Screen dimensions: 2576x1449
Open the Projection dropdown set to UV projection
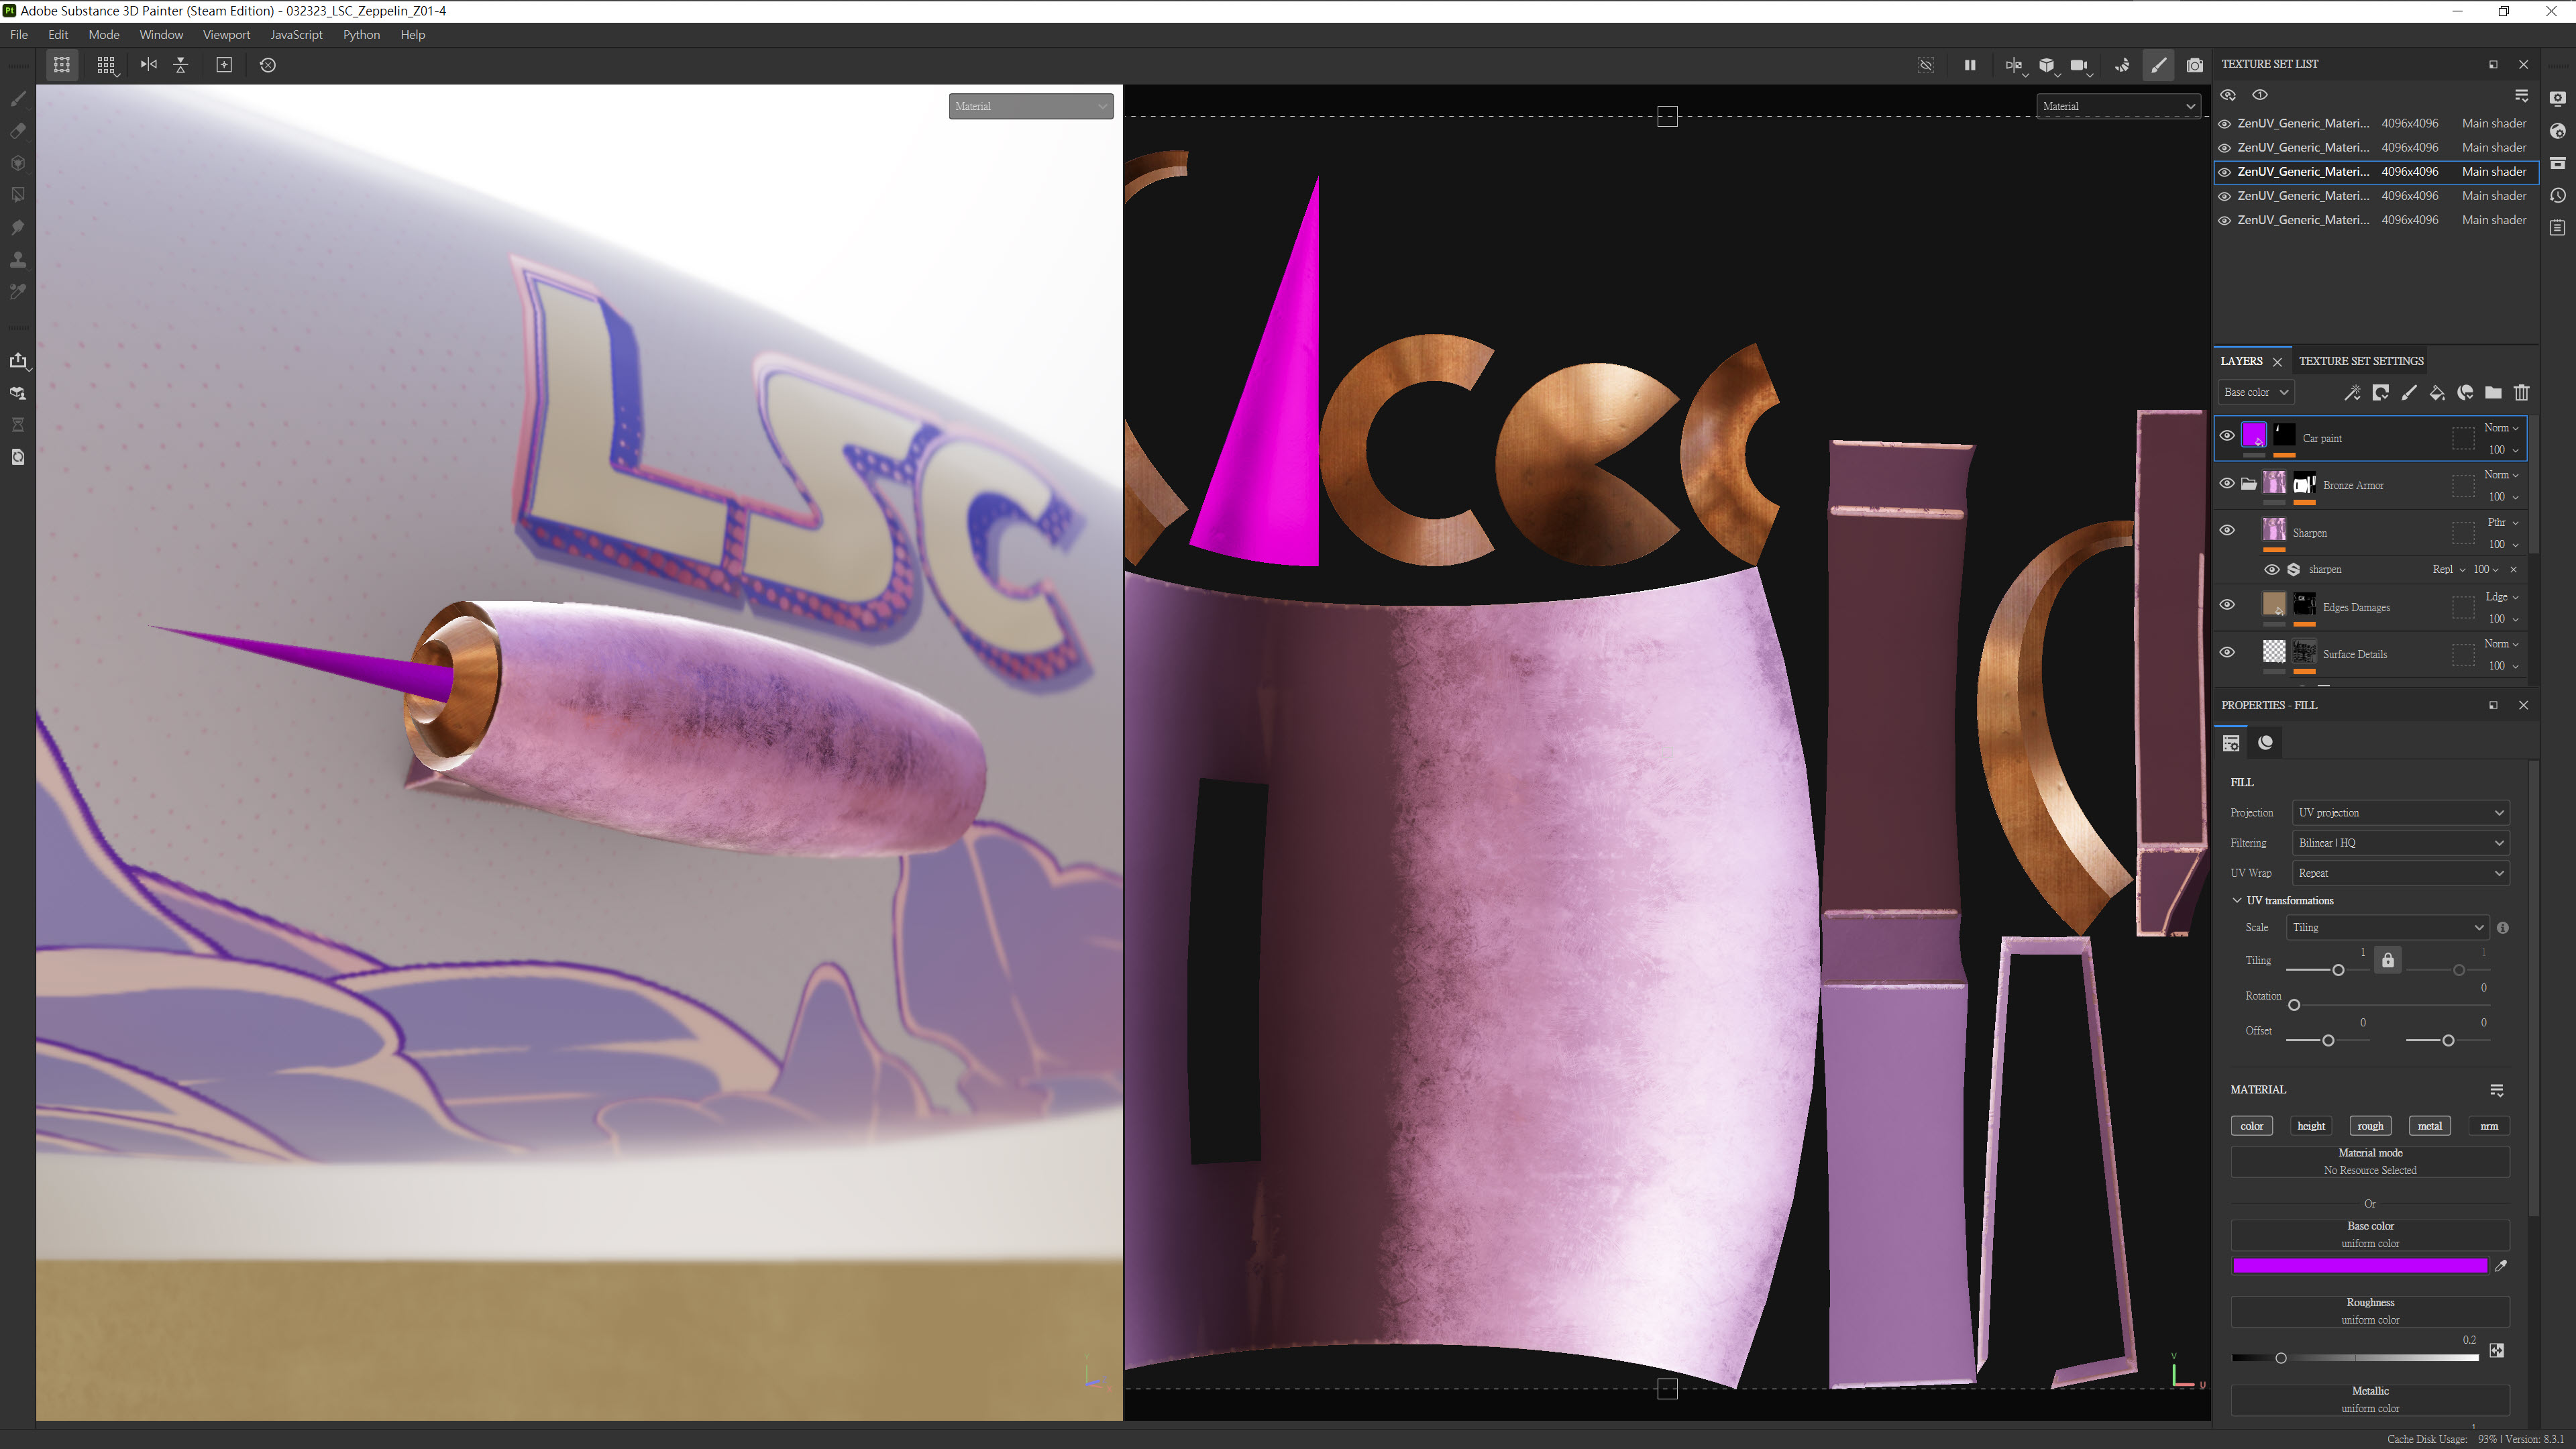coord(2400,813)
